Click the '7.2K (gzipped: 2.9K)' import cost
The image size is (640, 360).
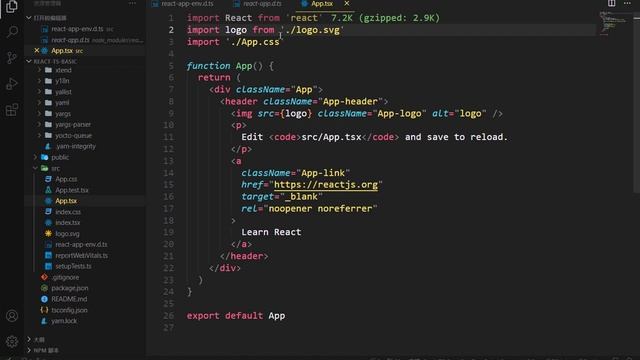385,18
